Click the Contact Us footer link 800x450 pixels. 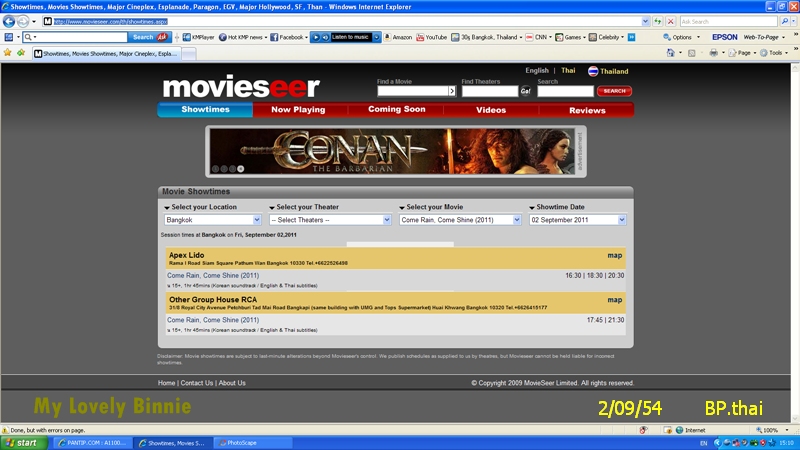click(196, 383)
